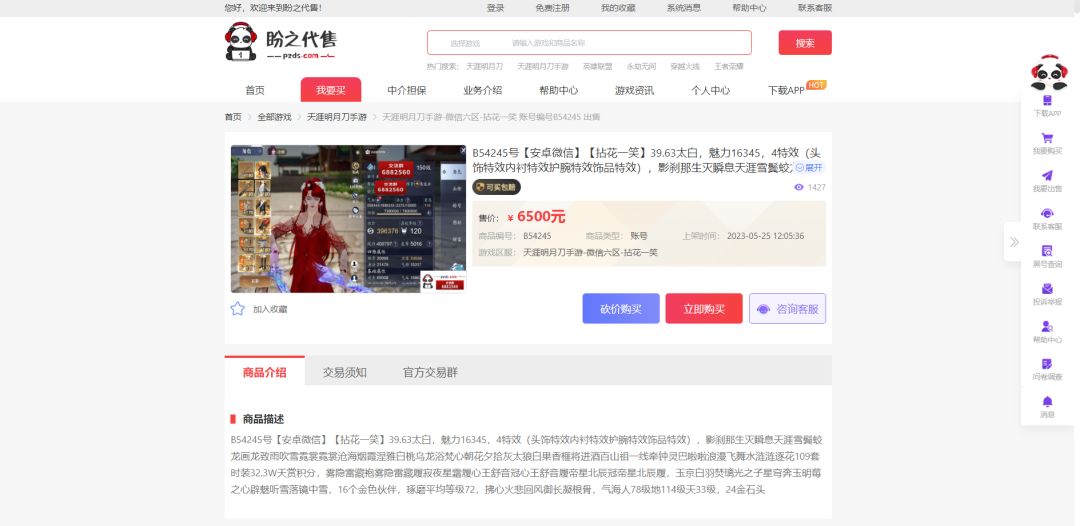1080x526 pixels.
Task: Select the 我要买 nav item
Action: 331,90
